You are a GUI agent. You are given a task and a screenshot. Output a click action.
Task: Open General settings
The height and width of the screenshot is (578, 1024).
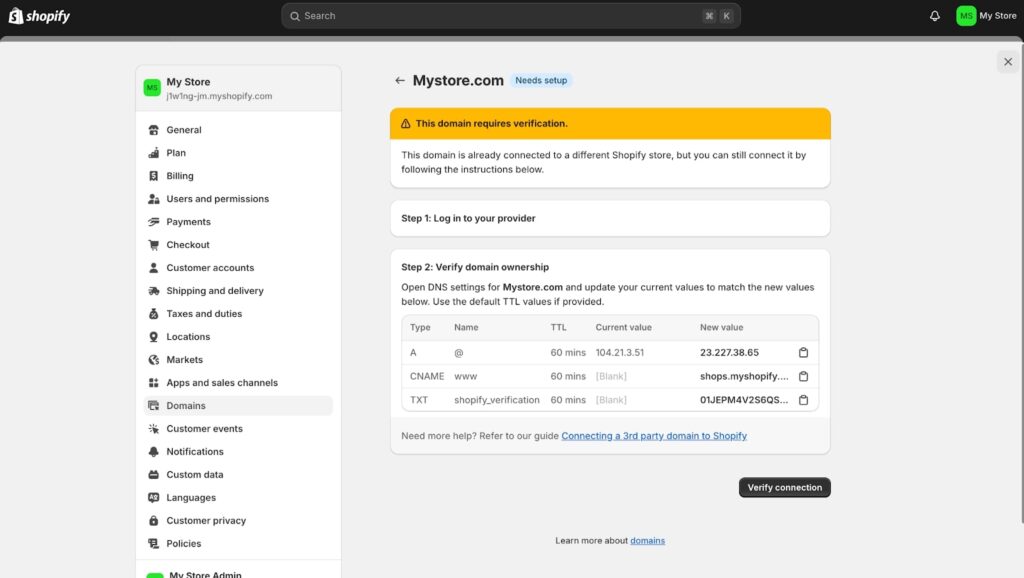pyautogui.click(x=184, y=130)
